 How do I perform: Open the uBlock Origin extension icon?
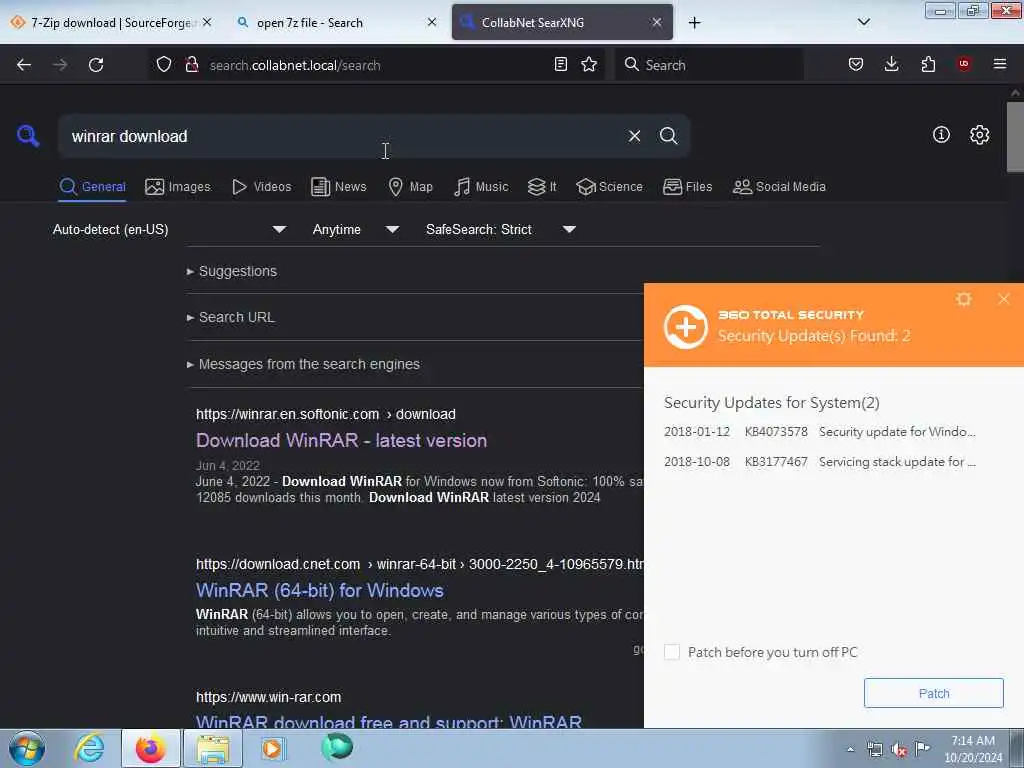click(x=964, y=64)
